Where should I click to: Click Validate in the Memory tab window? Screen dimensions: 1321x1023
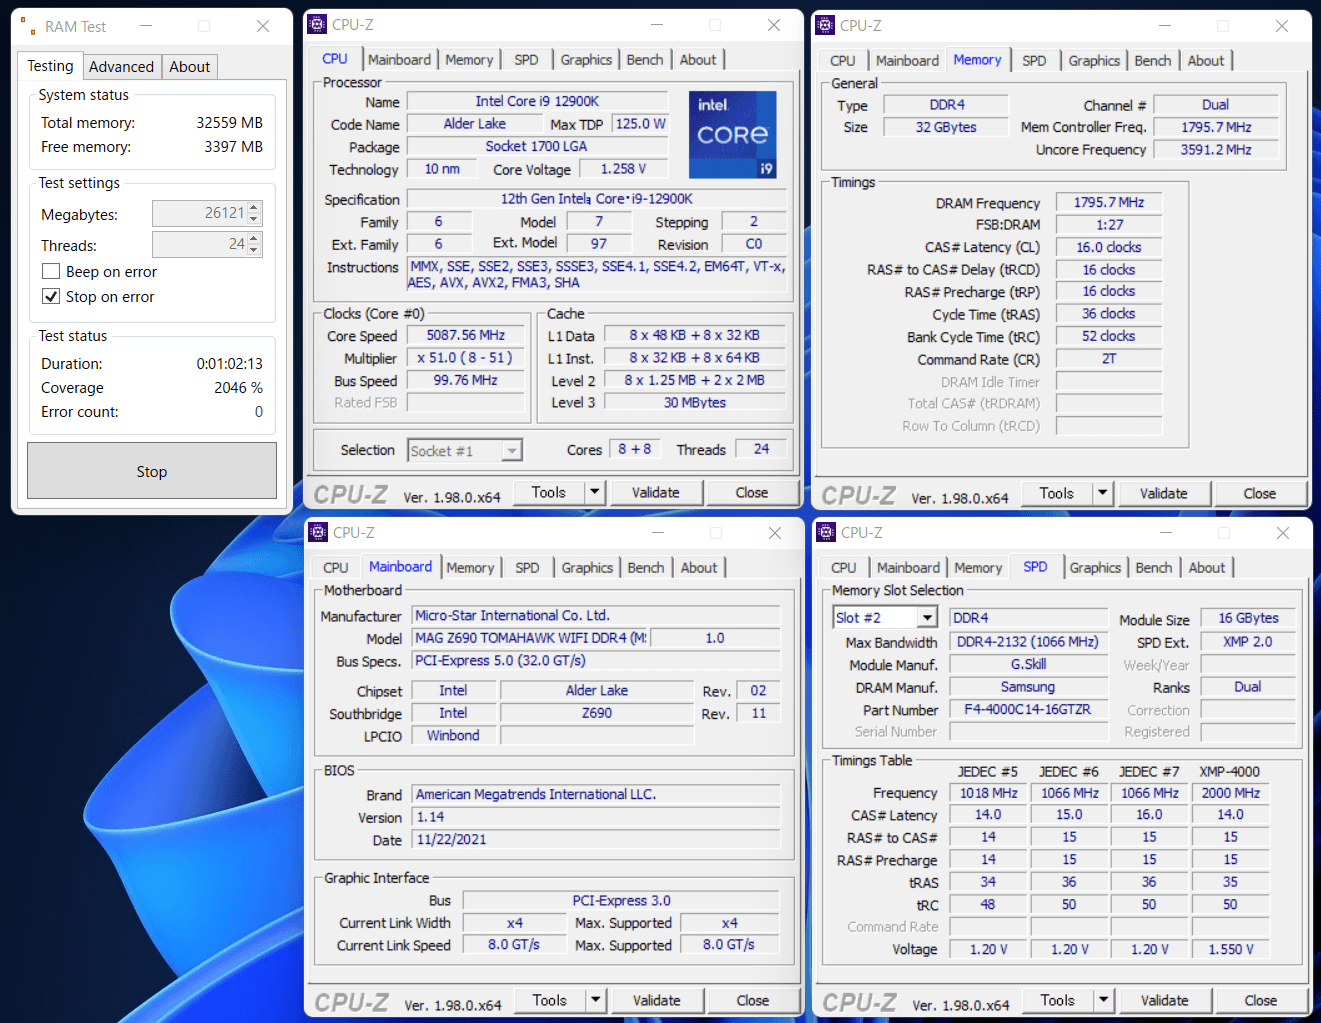coord(1164,493)
